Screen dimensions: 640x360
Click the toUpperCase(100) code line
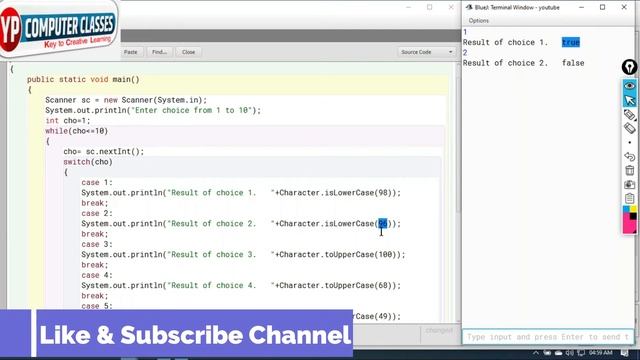click(243, 255)
